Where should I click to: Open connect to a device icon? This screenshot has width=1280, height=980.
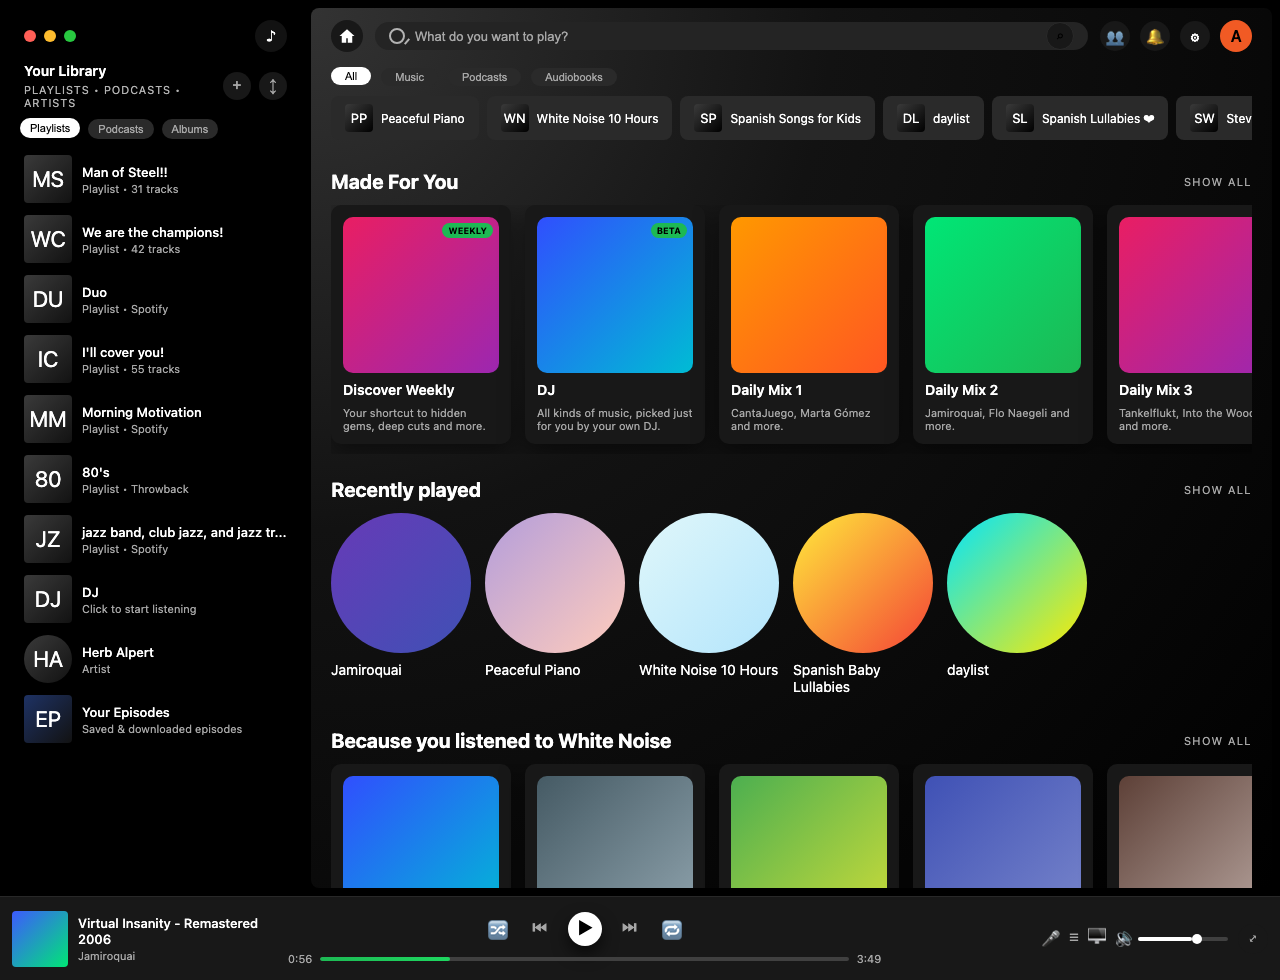(1097, 937)
